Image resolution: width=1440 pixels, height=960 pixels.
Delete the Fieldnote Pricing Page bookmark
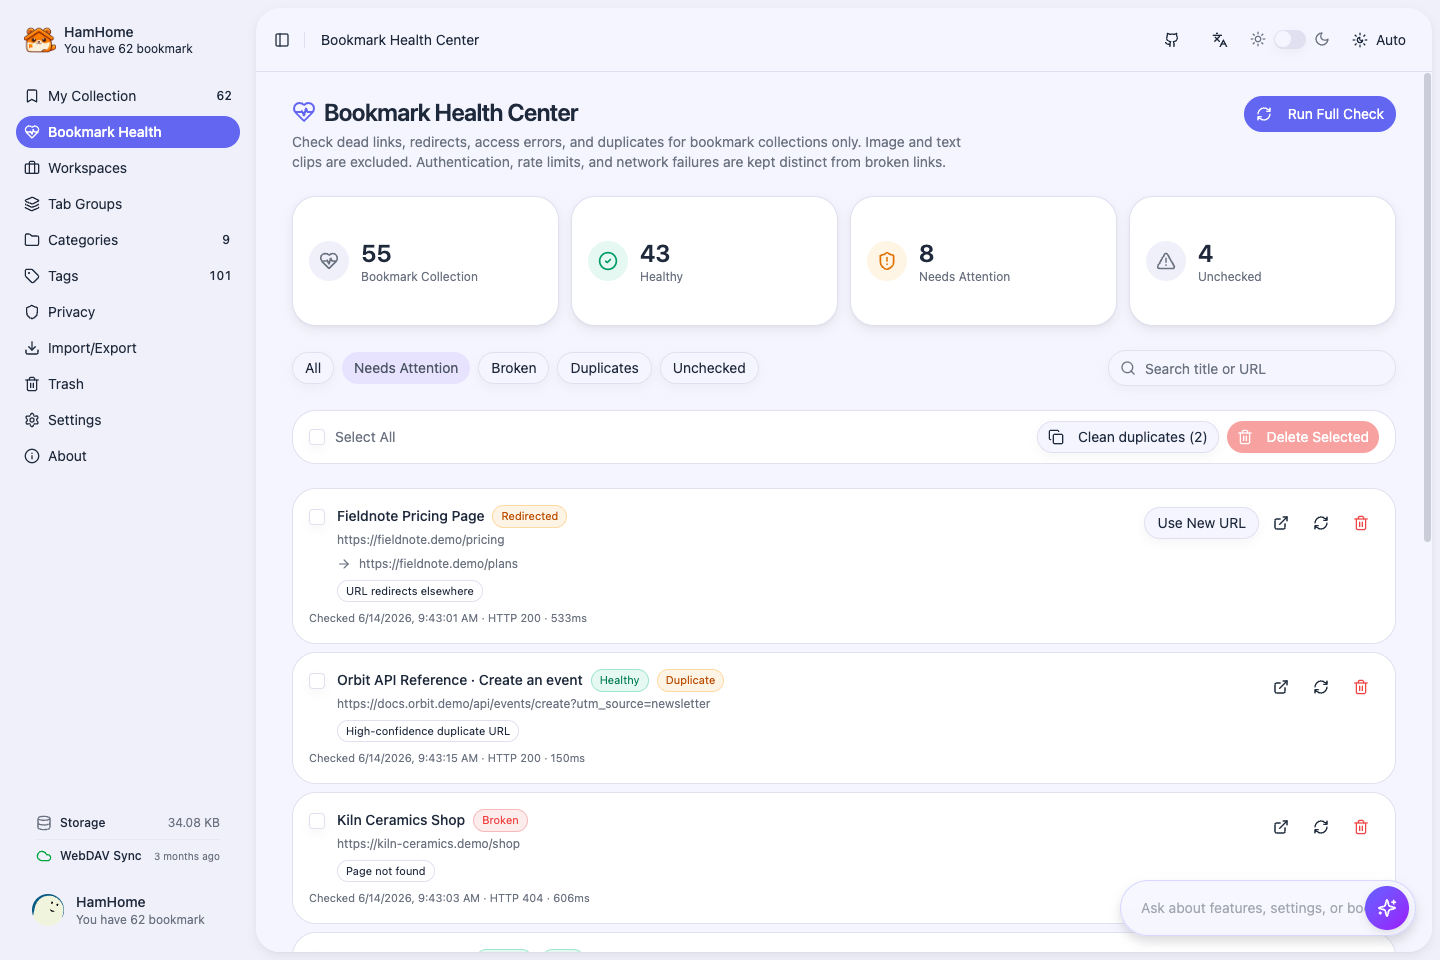coord(1361,523)
